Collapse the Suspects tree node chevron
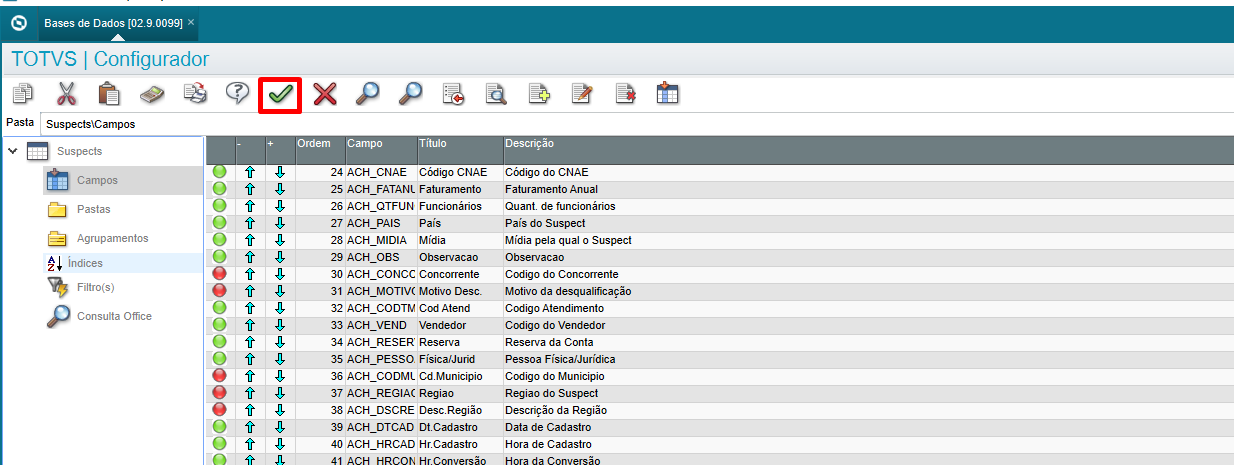The width and height of the screenshot is (1234, 465). tap(13, 152)
